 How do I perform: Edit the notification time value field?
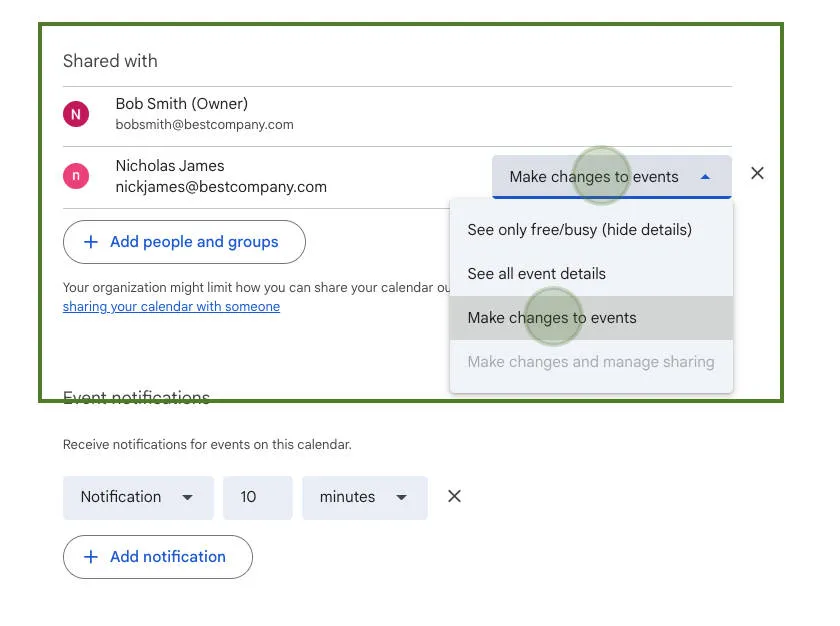[257, 497]
